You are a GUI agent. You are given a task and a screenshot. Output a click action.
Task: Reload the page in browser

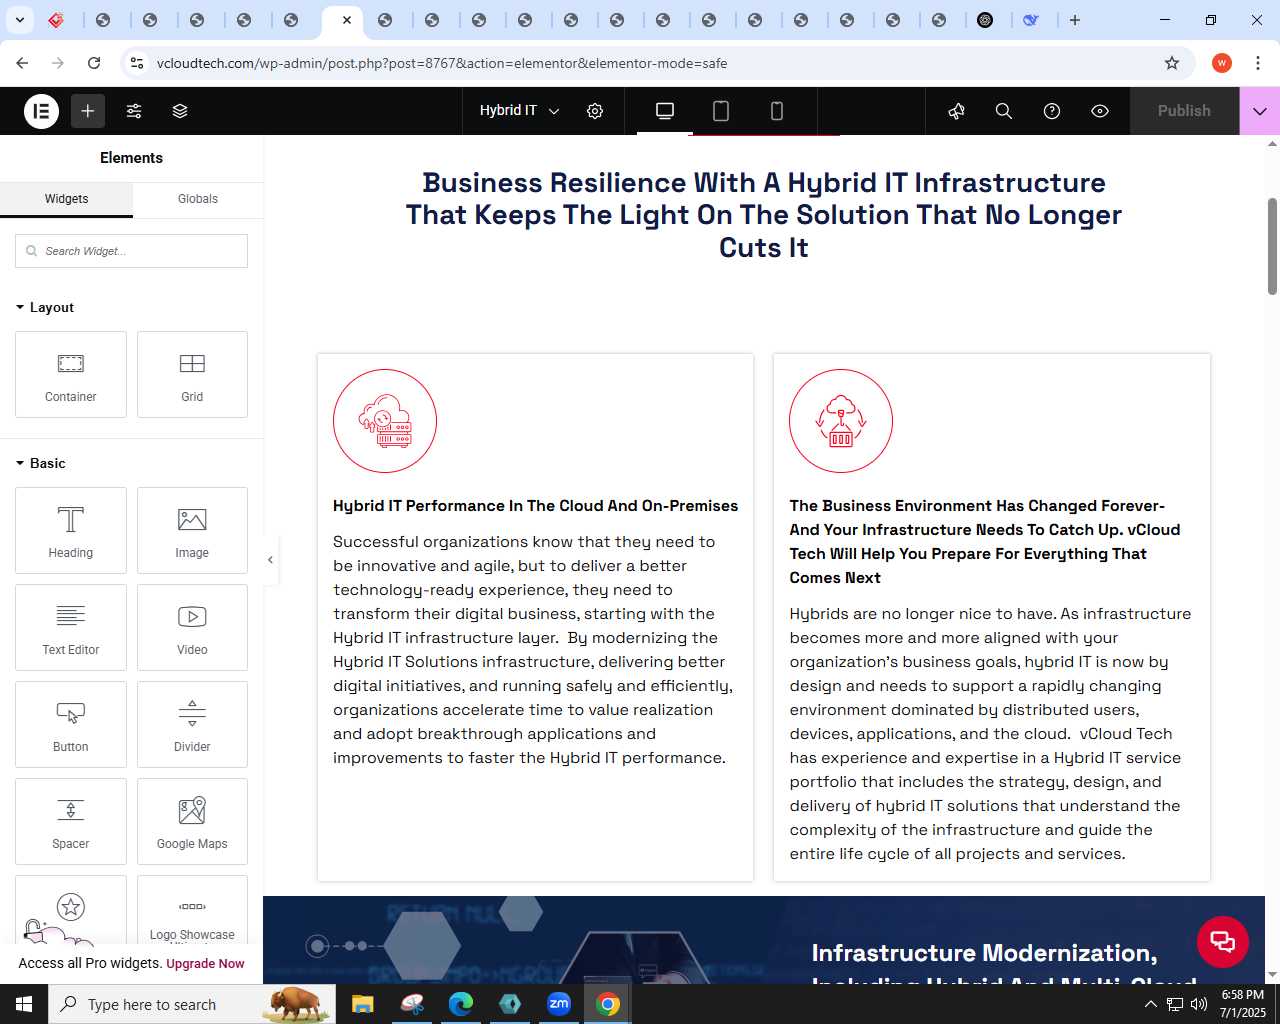[x=94, y=63]
